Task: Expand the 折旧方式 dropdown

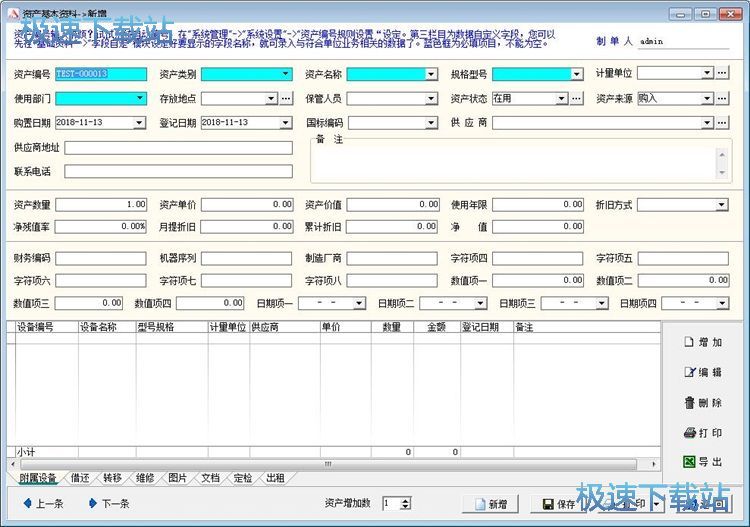Action: click(721, 205)
